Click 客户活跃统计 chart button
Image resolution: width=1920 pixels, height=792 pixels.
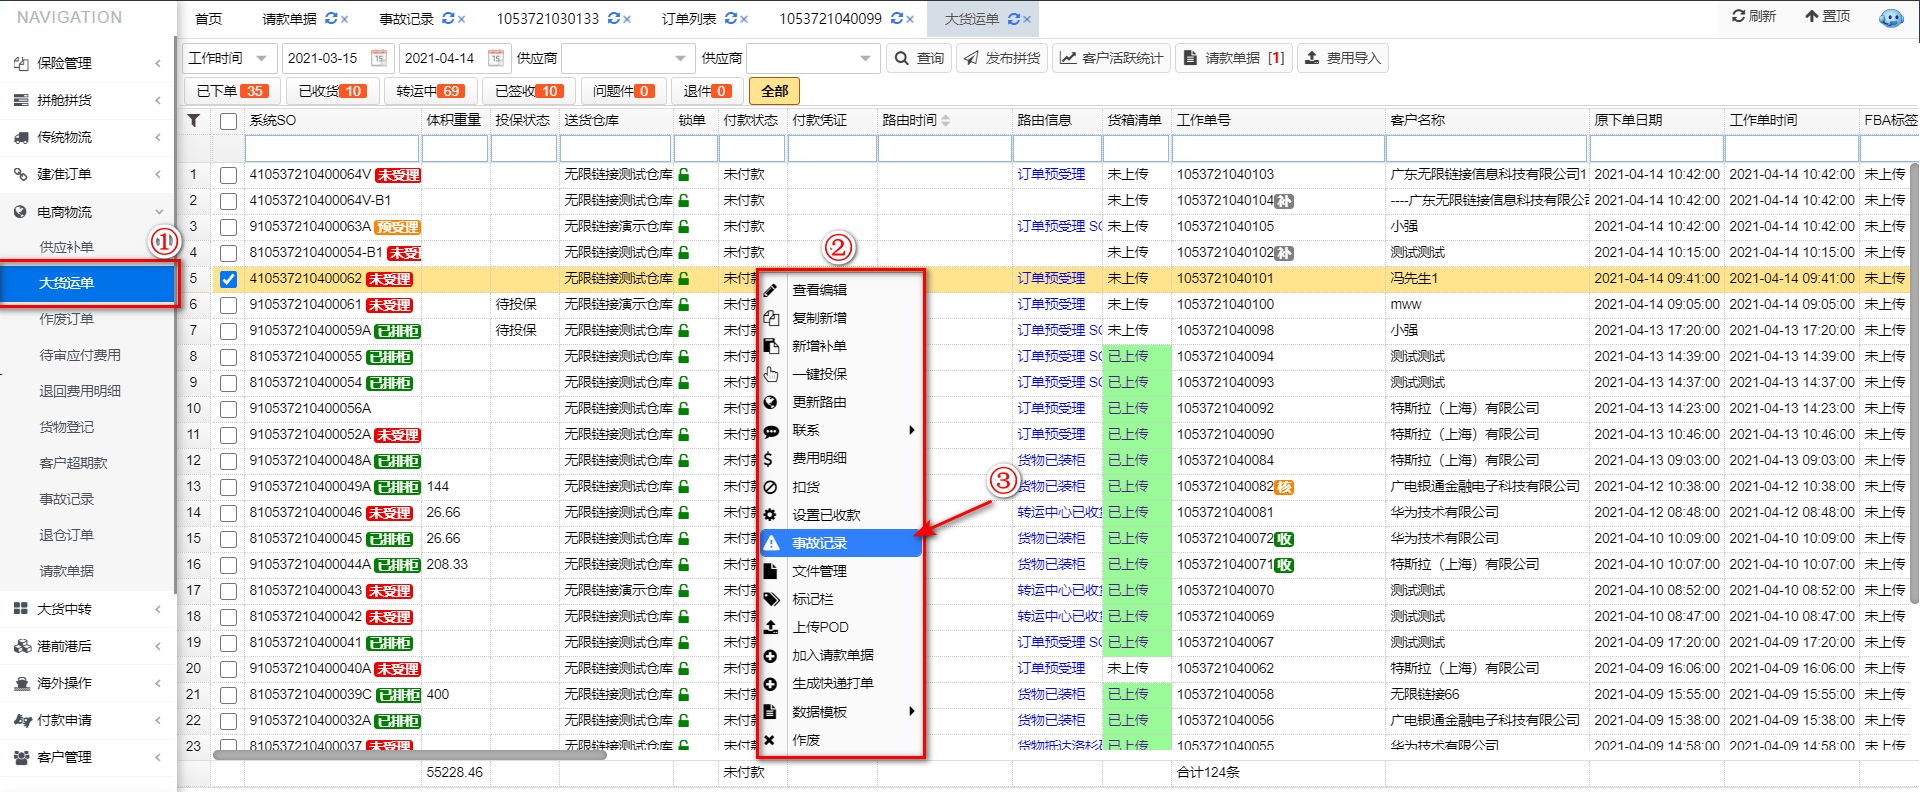[x=1111, y=58]
